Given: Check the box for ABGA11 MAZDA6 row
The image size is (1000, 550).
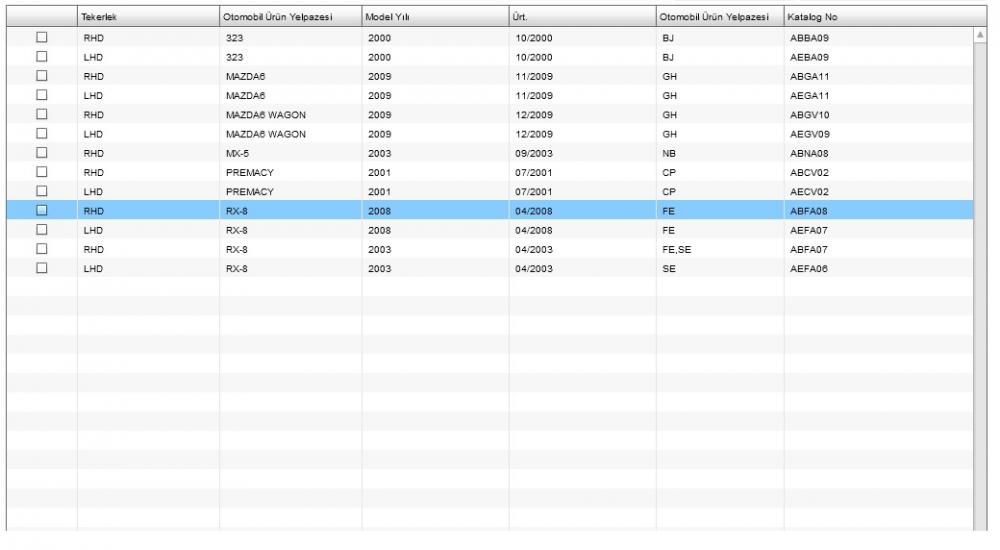Looking at the screenshot, I should click(x=41, y=76).
